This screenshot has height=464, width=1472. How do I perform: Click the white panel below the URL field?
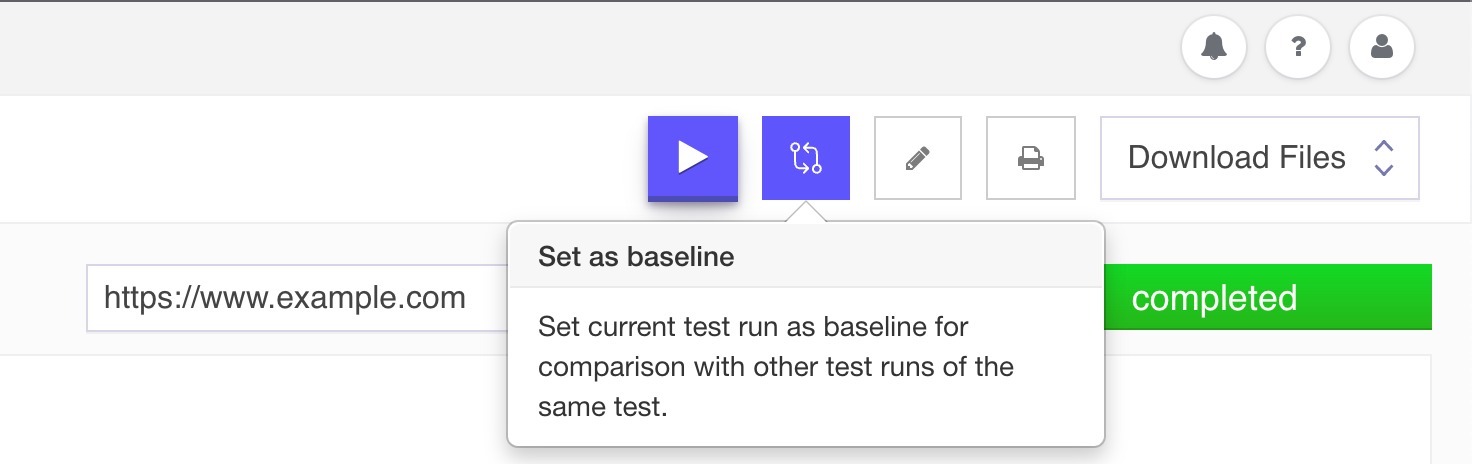tap(250, 410)
